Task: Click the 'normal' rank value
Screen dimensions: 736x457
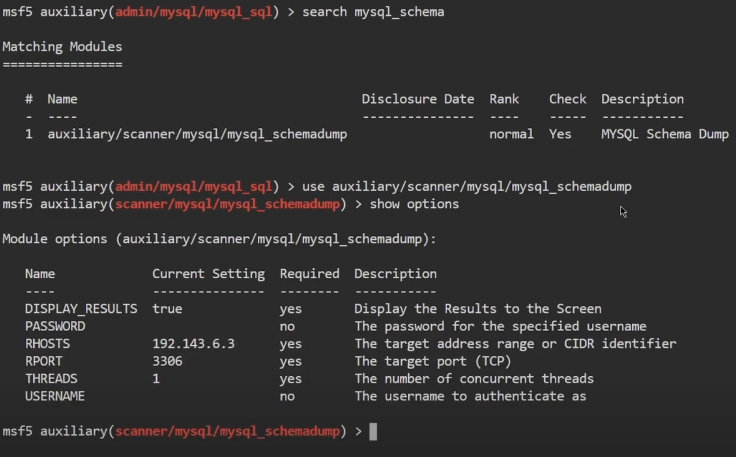Action: click(511, 134)
